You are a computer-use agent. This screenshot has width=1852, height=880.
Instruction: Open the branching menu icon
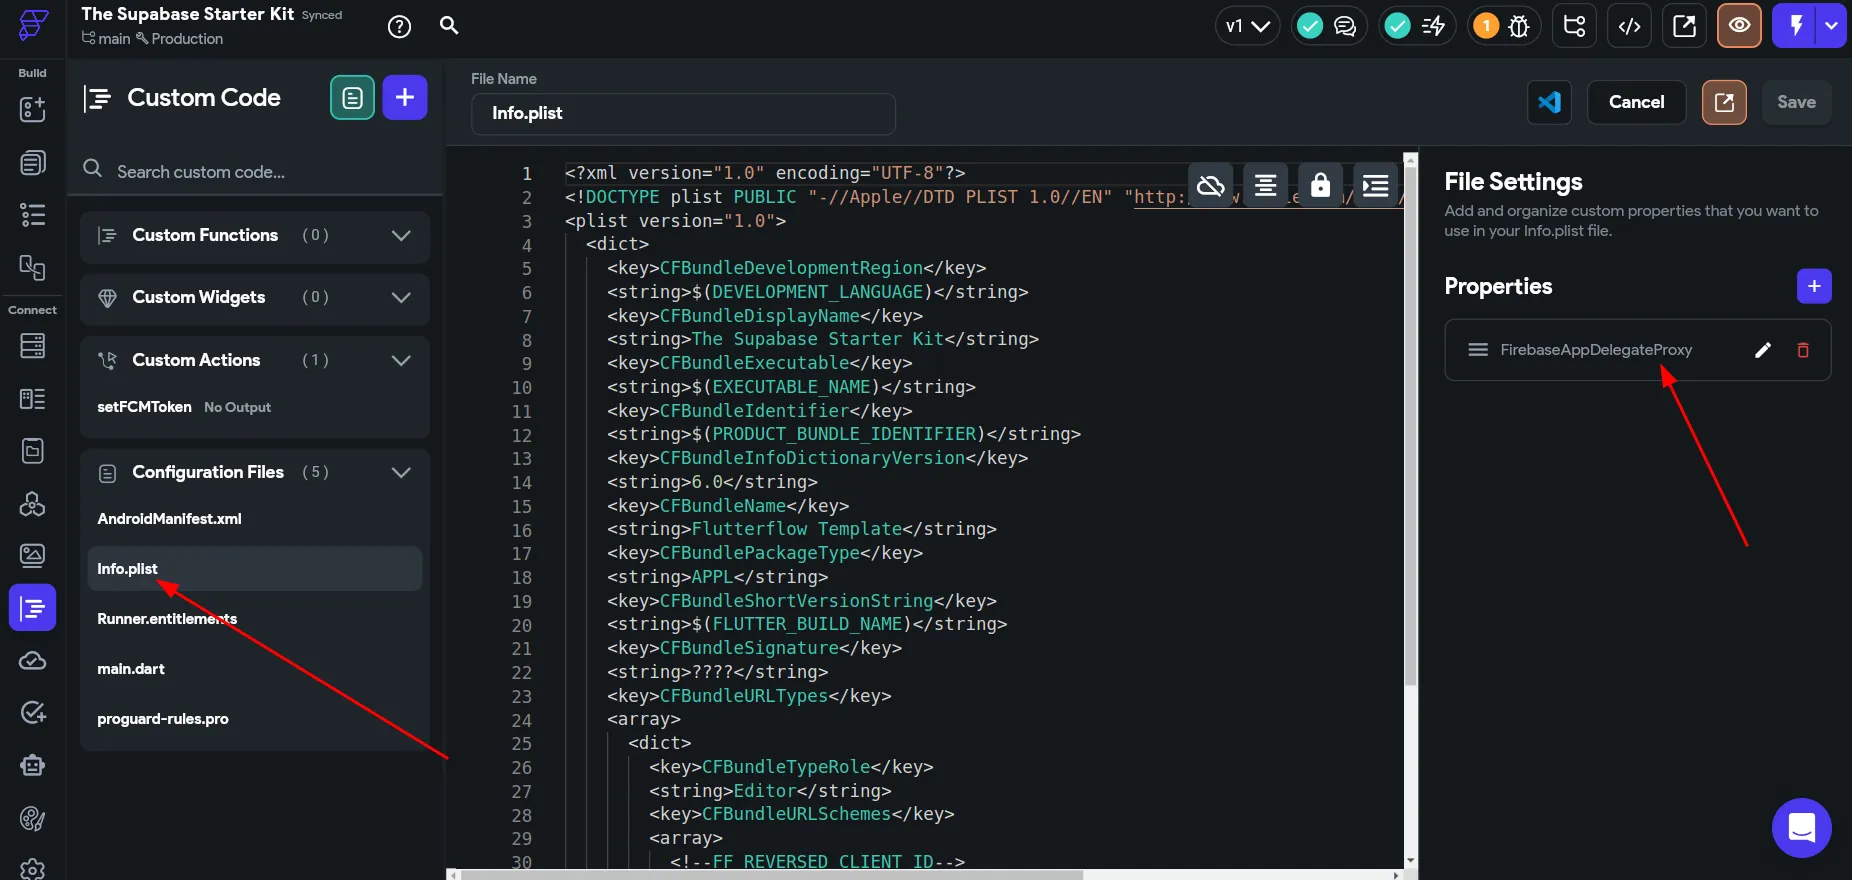(1574, 26)
